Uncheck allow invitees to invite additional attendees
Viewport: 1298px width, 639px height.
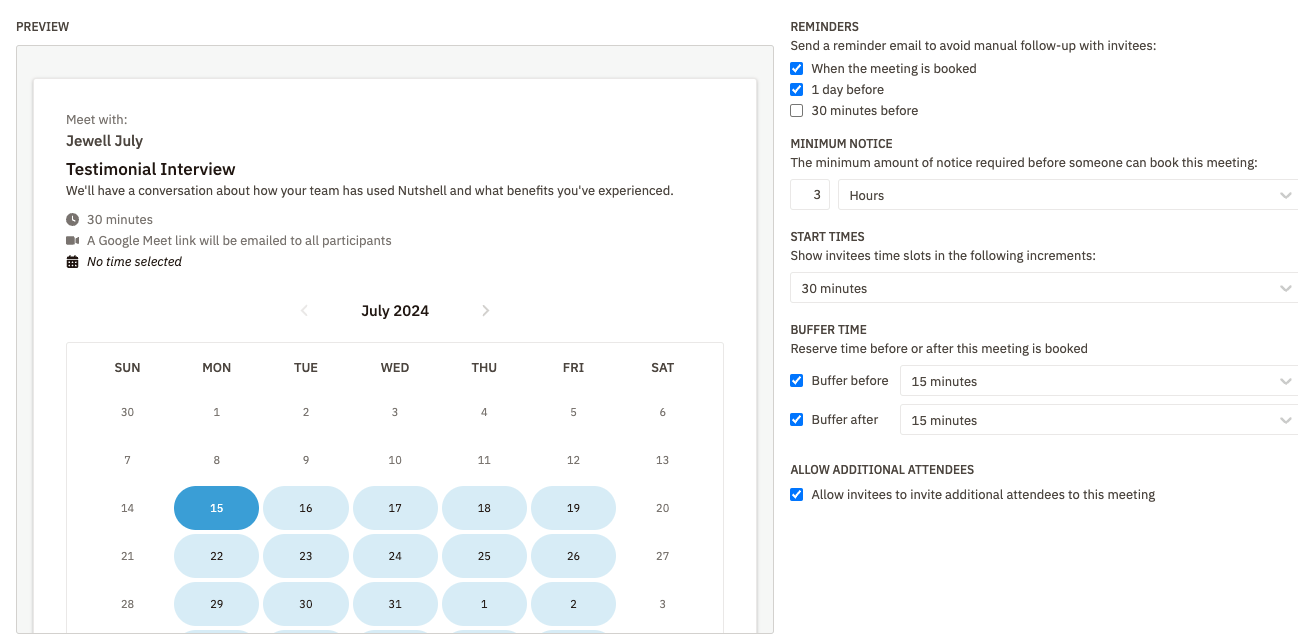(797, 495)
